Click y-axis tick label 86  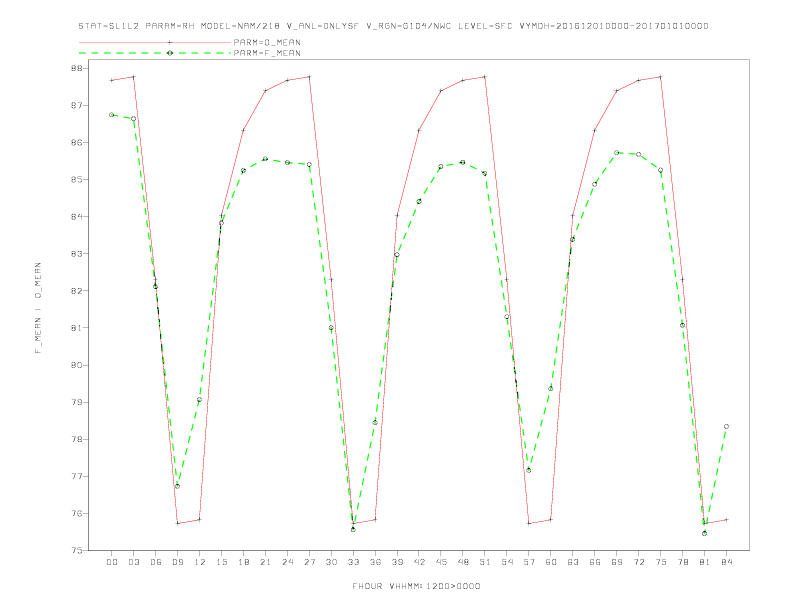pyautogui.click(x=78, y=142)
